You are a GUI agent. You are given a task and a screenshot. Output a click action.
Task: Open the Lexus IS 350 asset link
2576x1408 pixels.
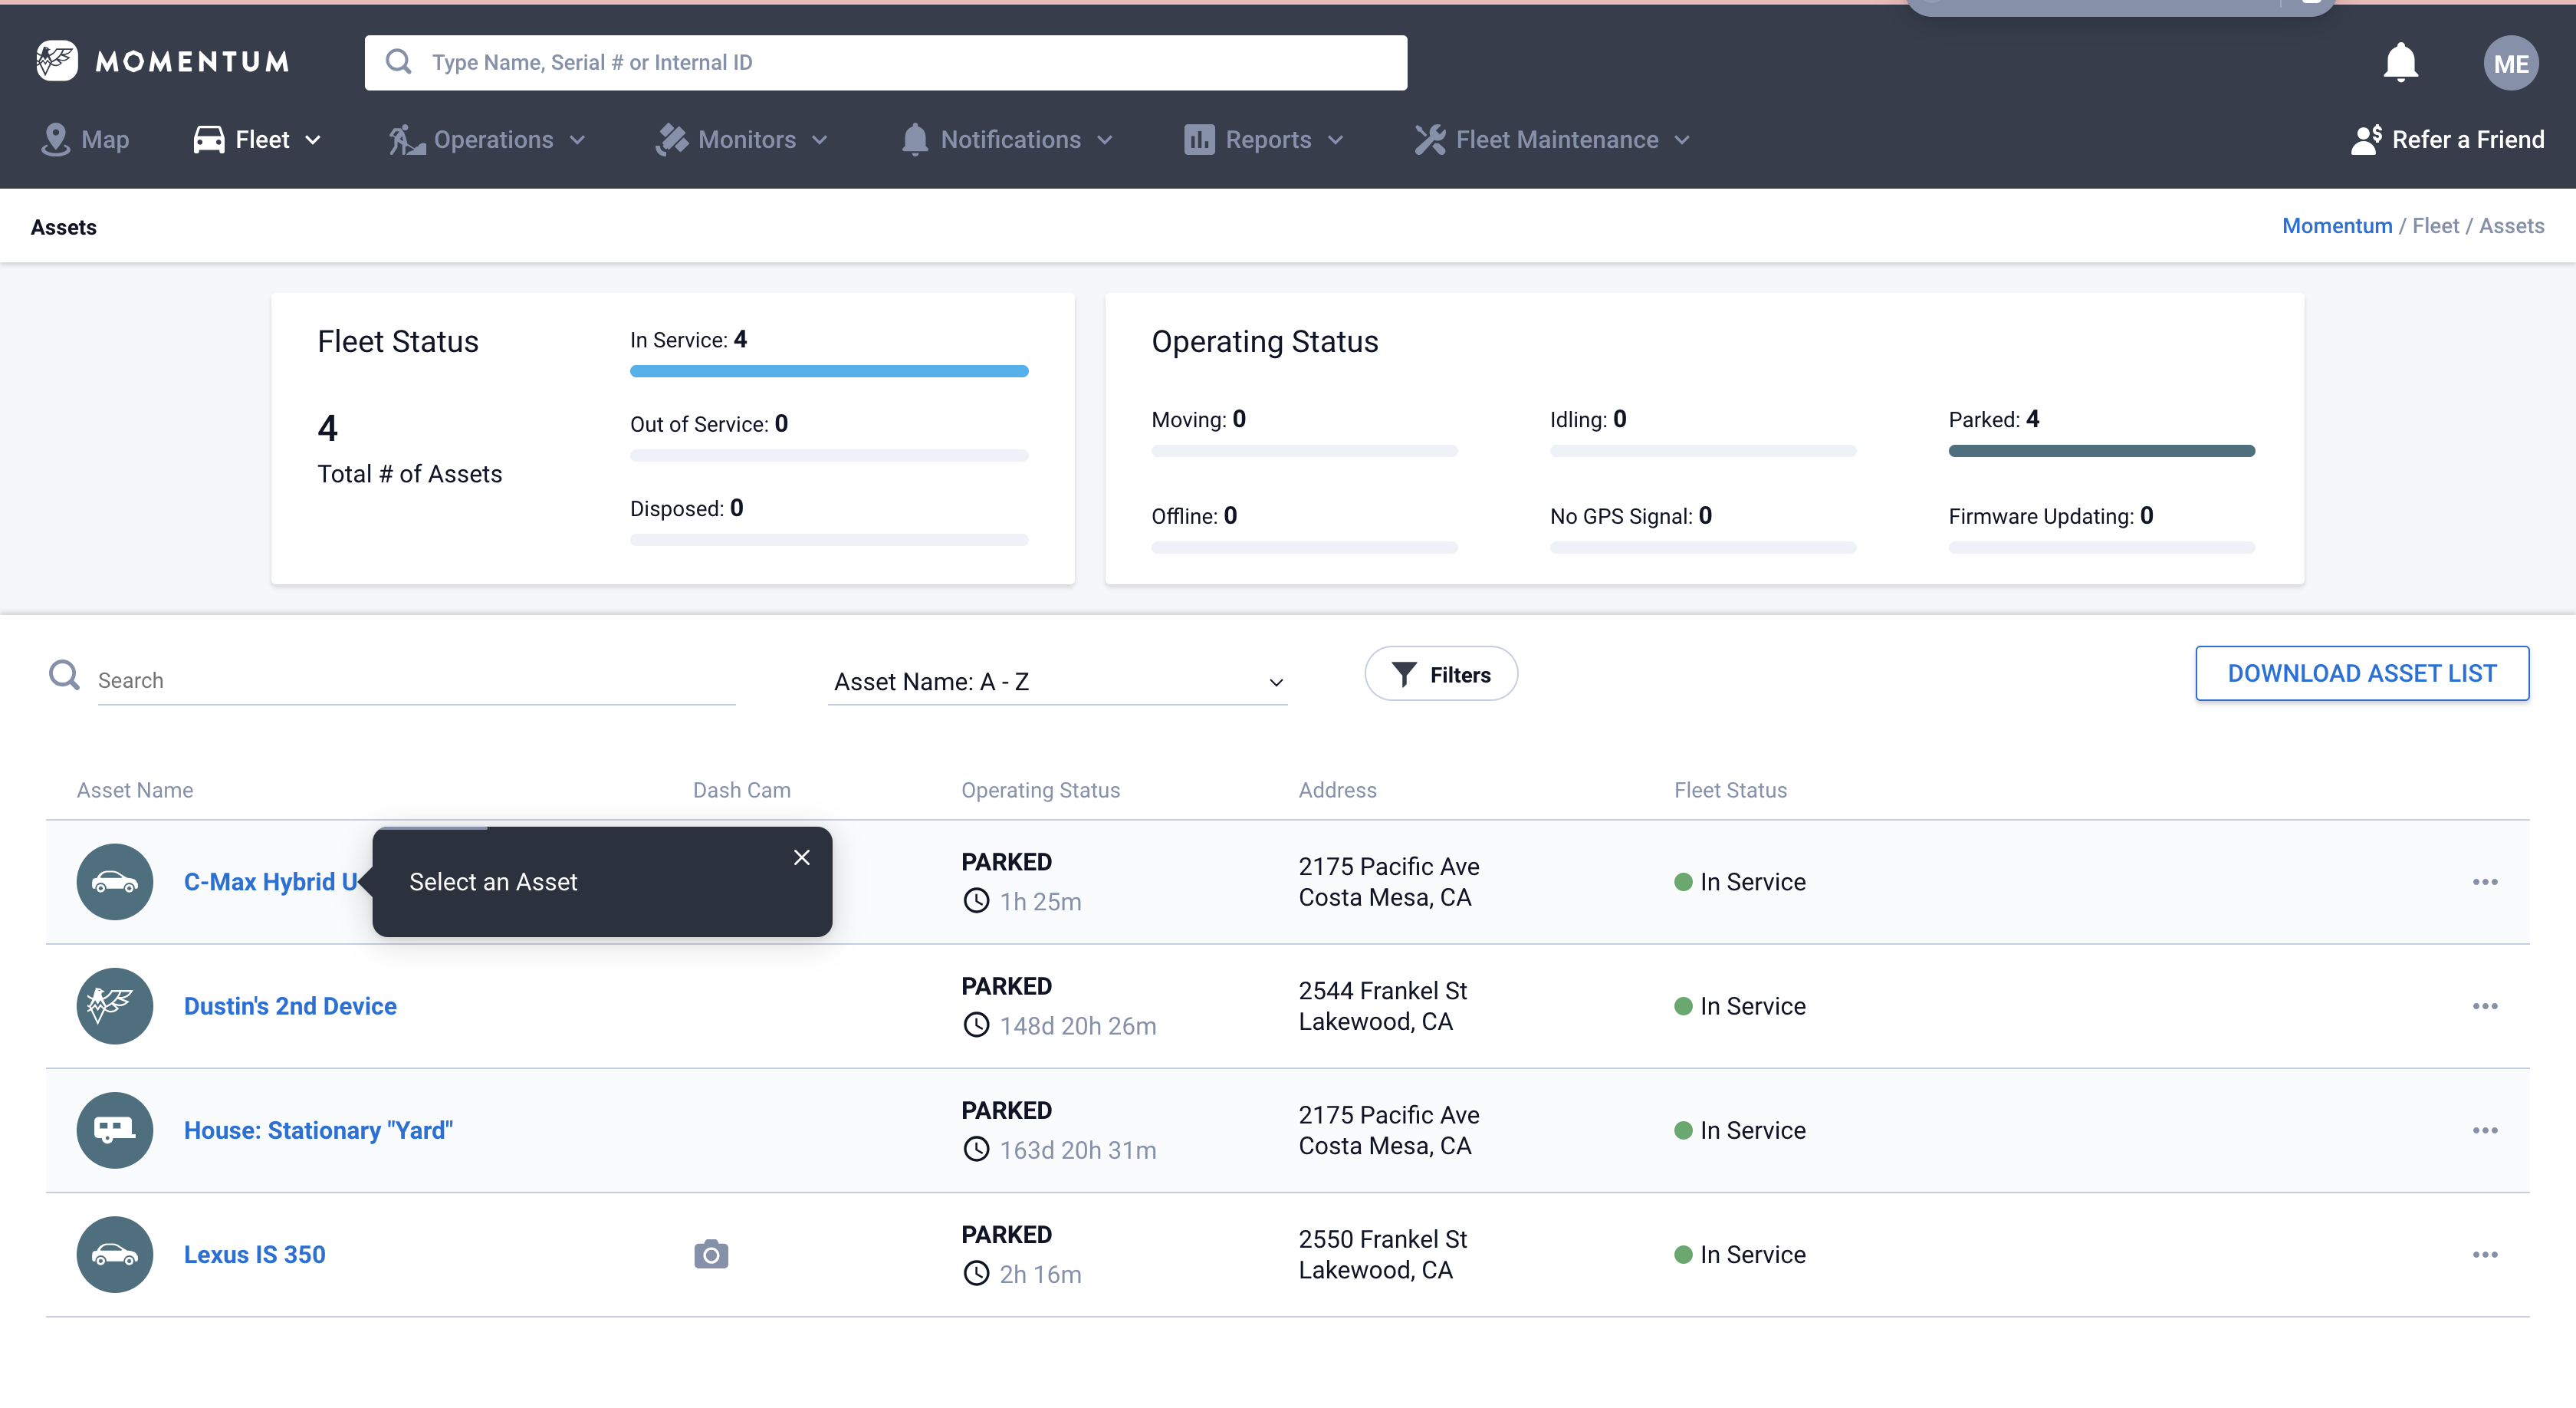click(x=255, y=1254)
